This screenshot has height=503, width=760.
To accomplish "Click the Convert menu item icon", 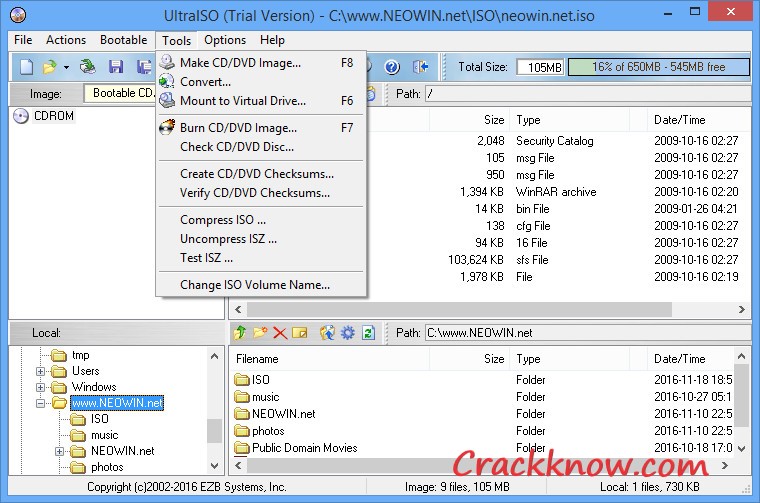I will 167,81.
